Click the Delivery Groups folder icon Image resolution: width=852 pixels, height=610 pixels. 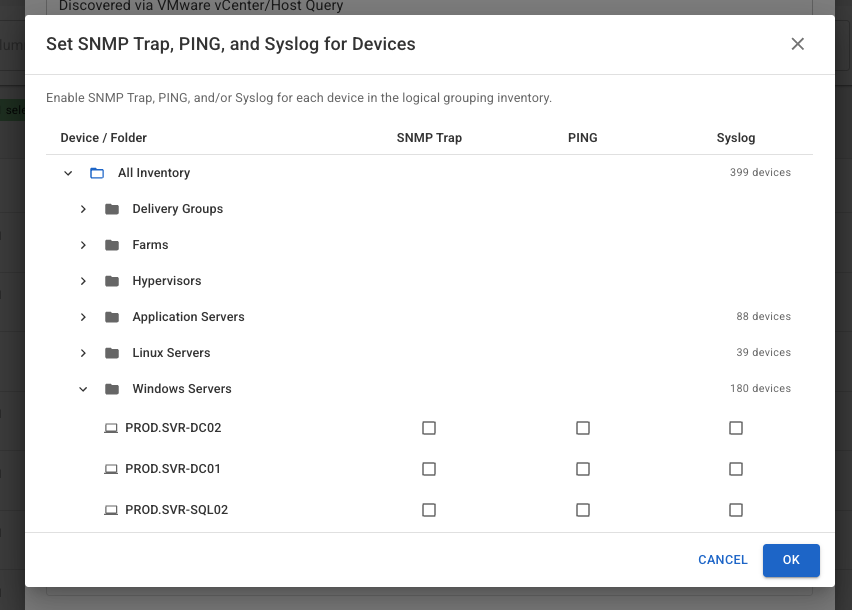[112, 209]
